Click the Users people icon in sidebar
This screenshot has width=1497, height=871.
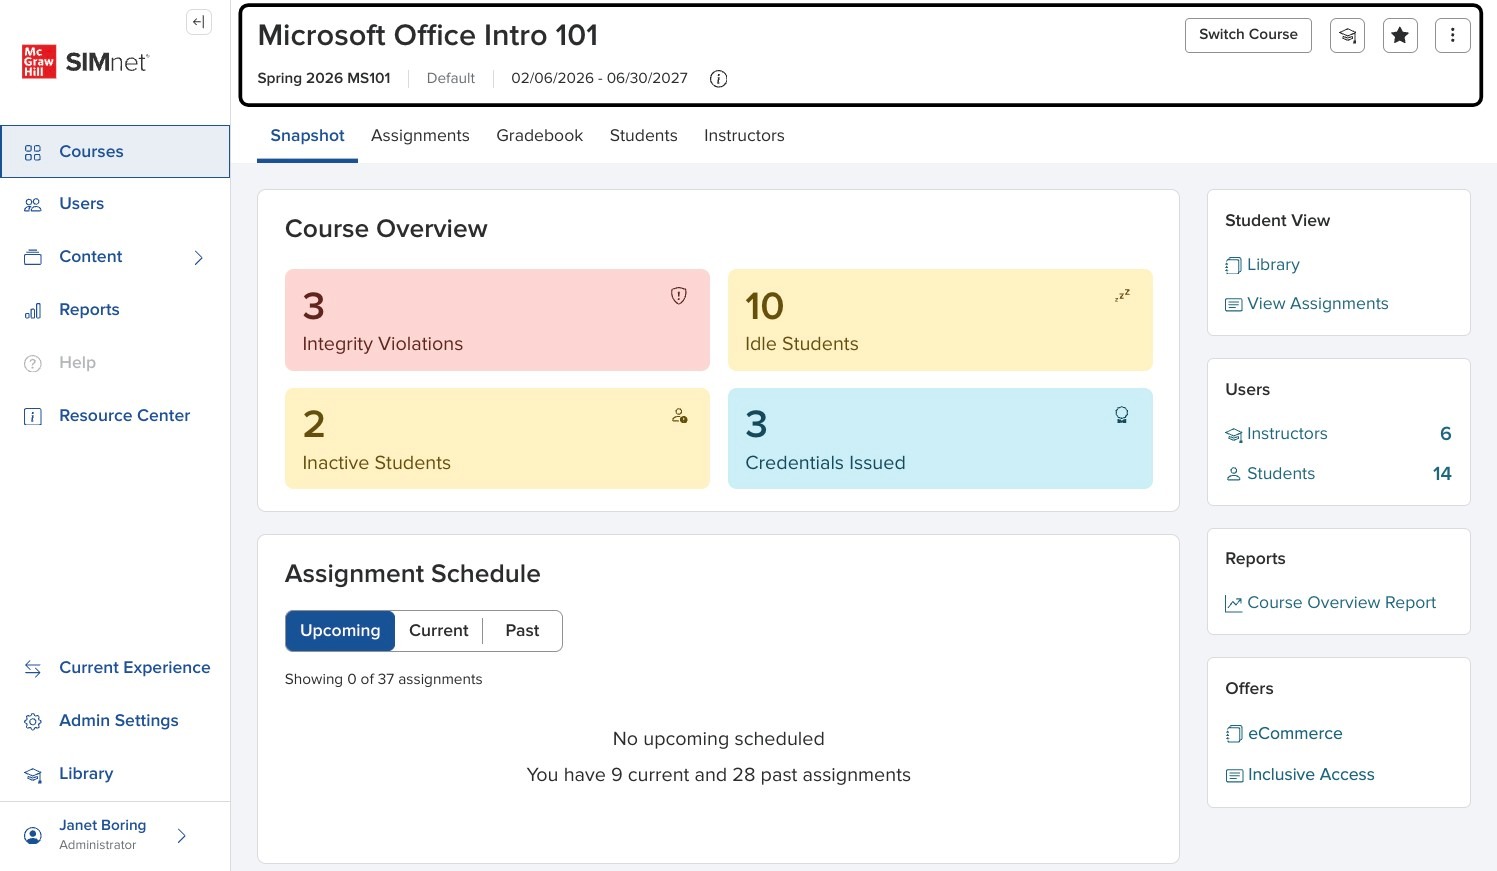(x=33, y=204)
